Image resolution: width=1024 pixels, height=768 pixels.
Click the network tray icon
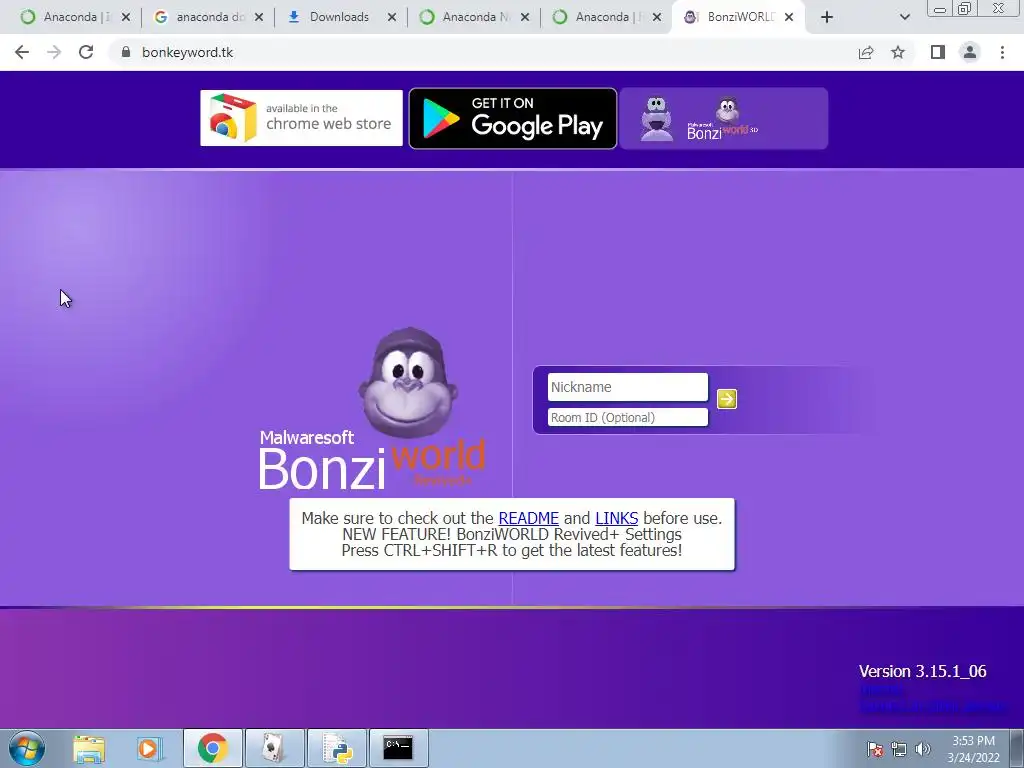click(x=899, y=749)
